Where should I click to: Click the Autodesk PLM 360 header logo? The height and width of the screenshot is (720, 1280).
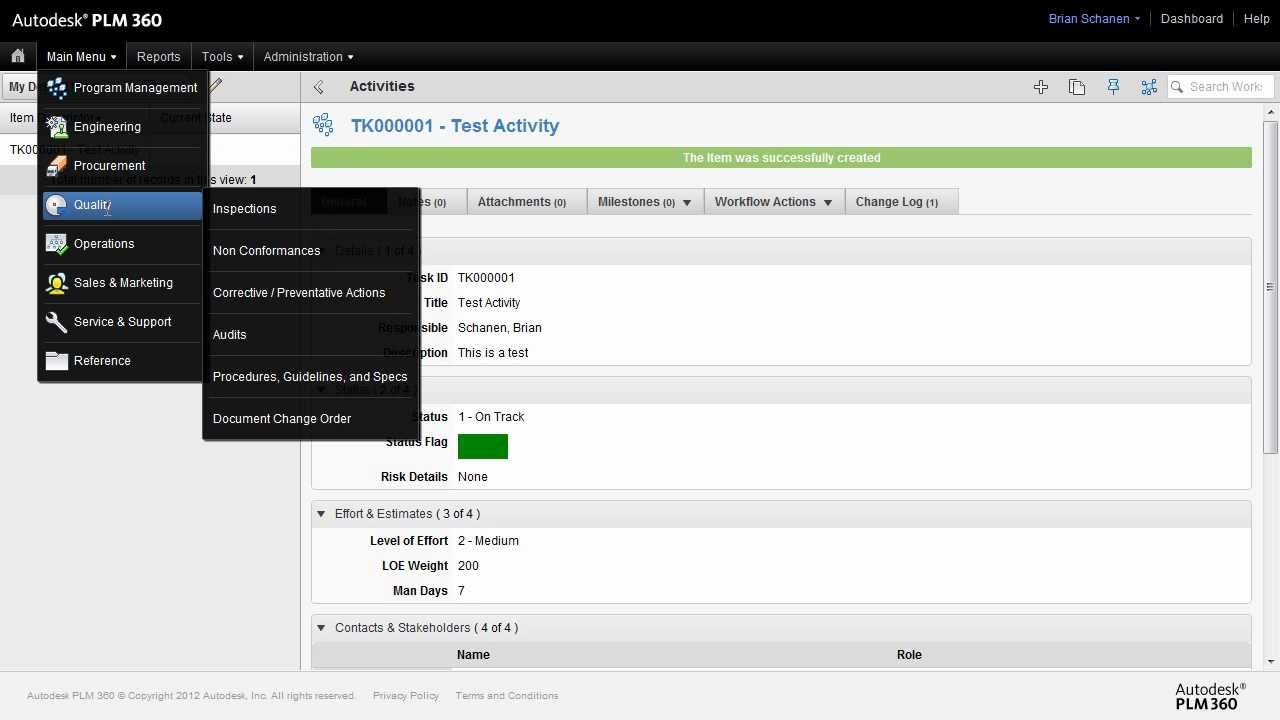(87, 20)
